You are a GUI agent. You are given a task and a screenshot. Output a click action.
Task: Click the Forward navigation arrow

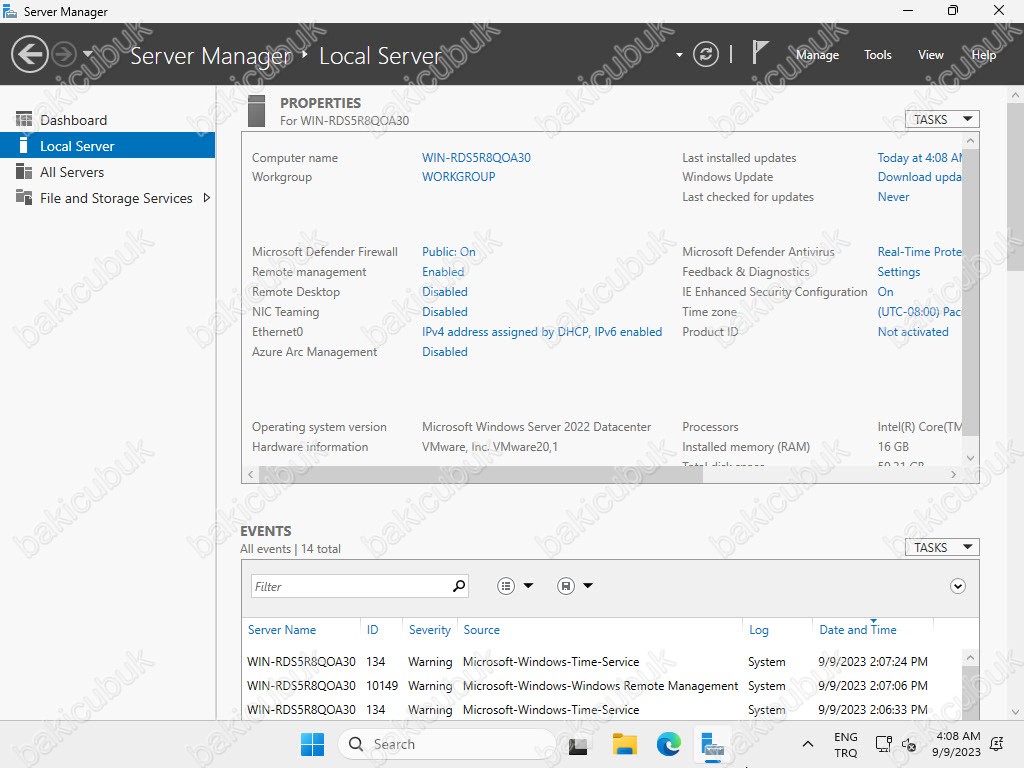(64, 54)
